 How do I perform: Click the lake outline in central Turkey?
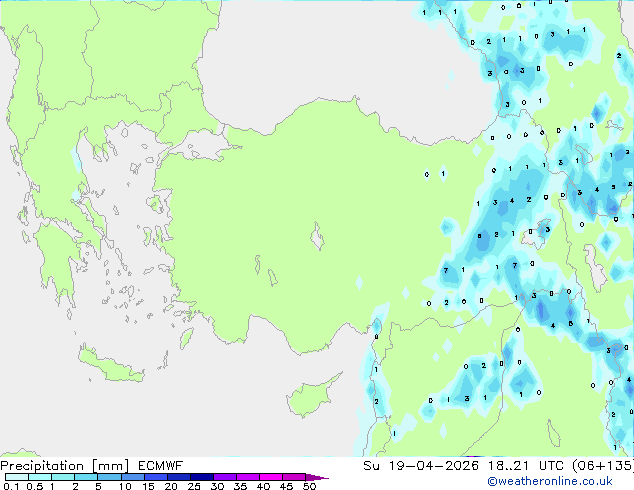[317, 236]
